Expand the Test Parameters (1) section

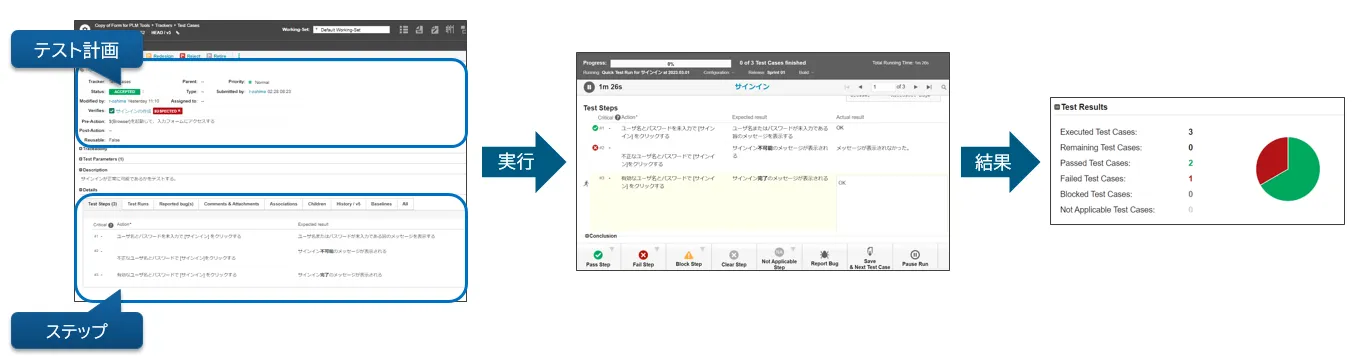tap(102, 158)
